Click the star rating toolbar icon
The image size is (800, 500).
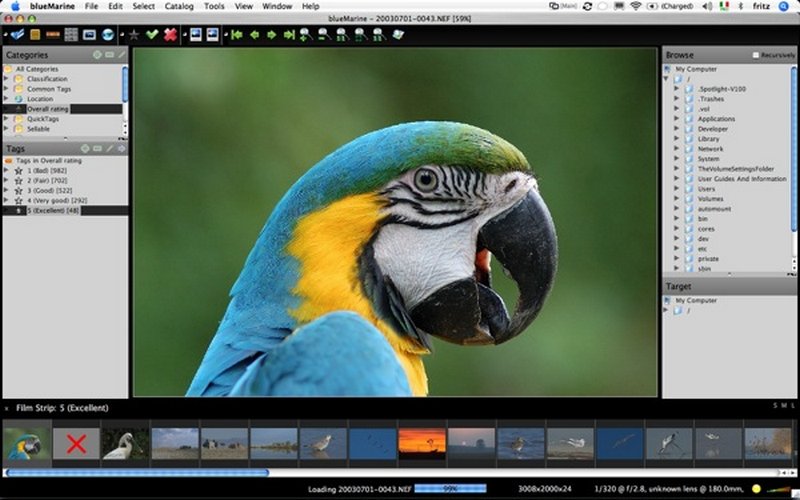[134, 34]
